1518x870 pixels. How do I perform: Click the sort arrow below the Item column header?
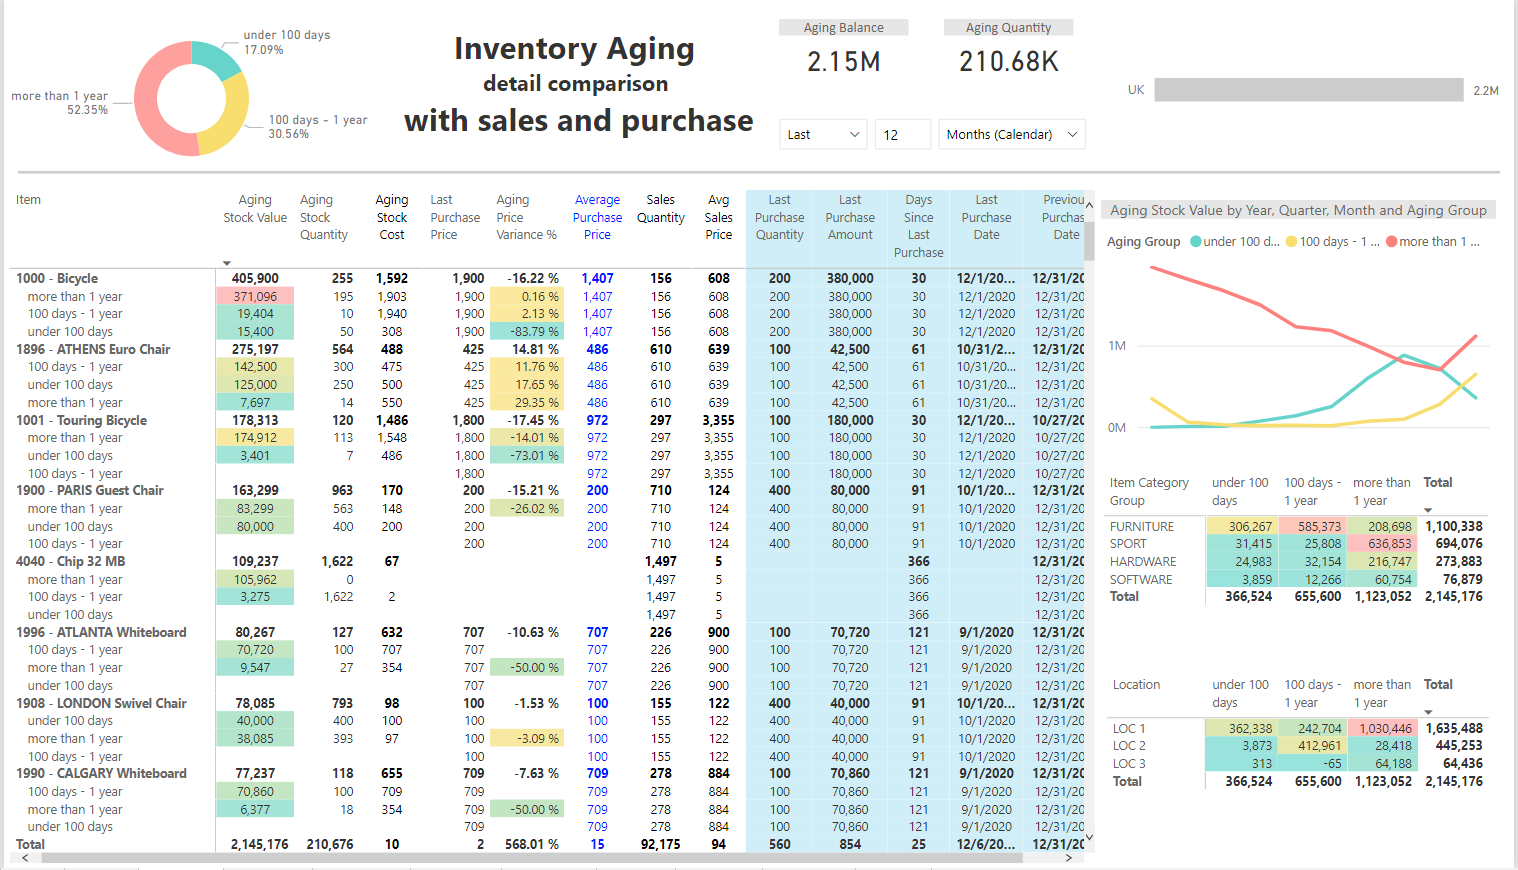coord(226,262)
